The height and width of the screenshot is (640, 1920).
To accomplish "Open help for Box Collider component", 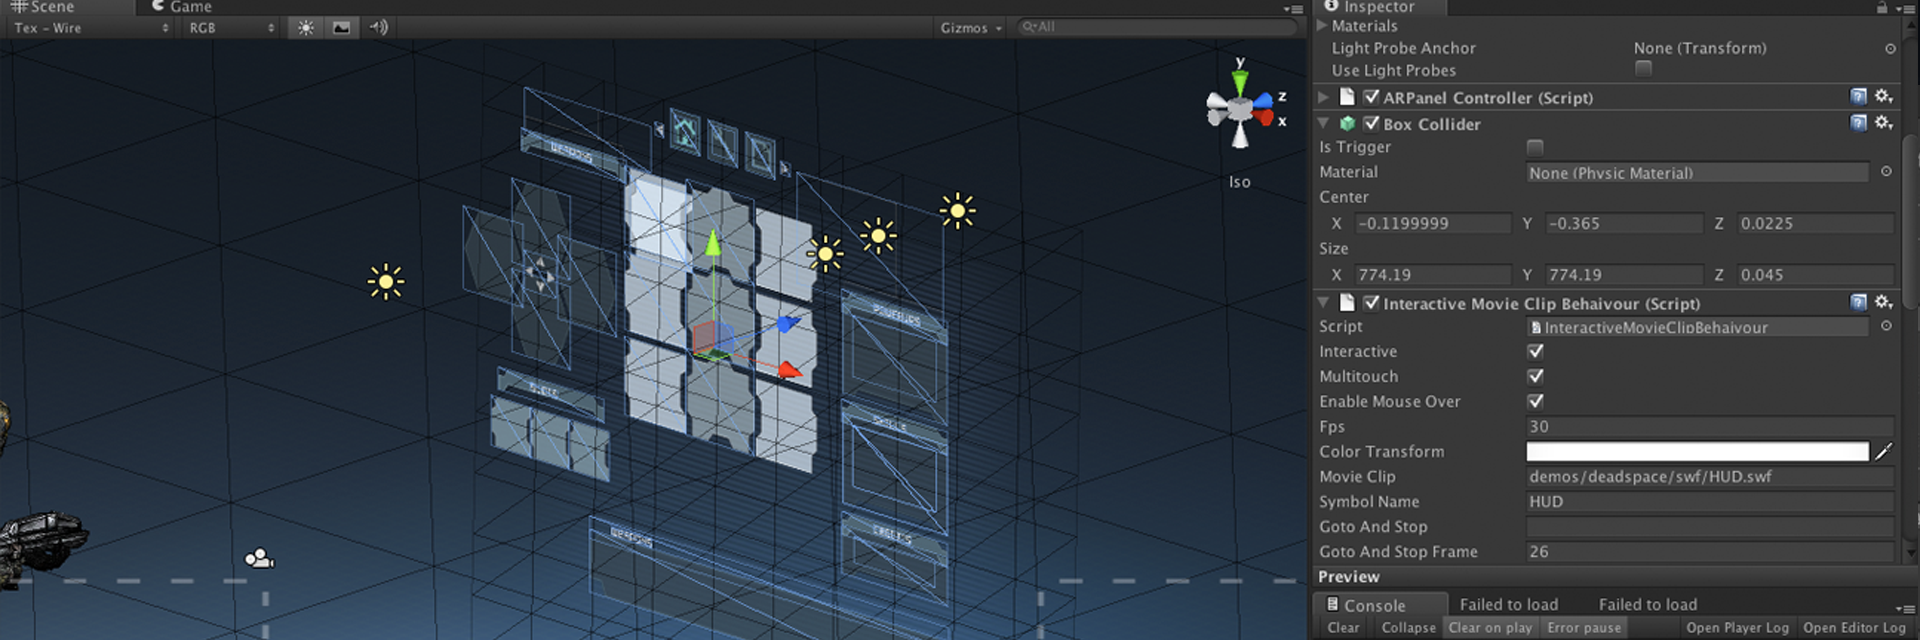I will [x=1858, y=123].
